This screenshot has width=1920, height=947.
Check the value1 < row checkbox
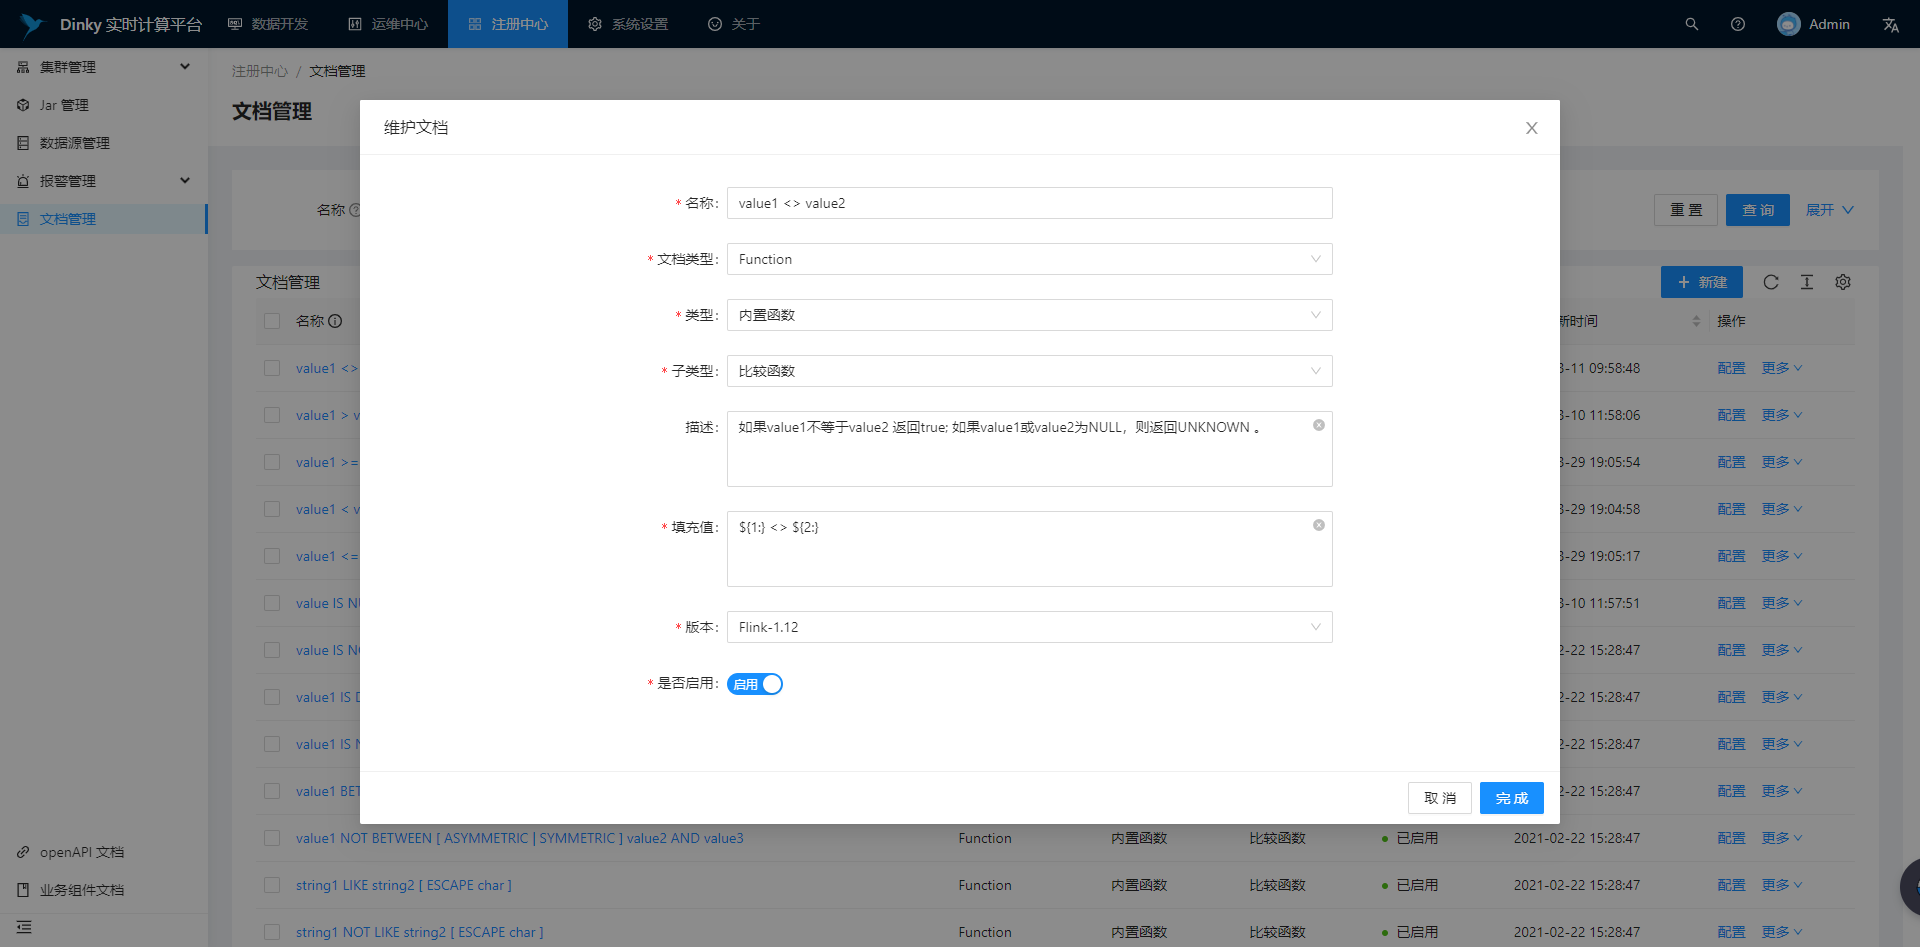point(272,509)
